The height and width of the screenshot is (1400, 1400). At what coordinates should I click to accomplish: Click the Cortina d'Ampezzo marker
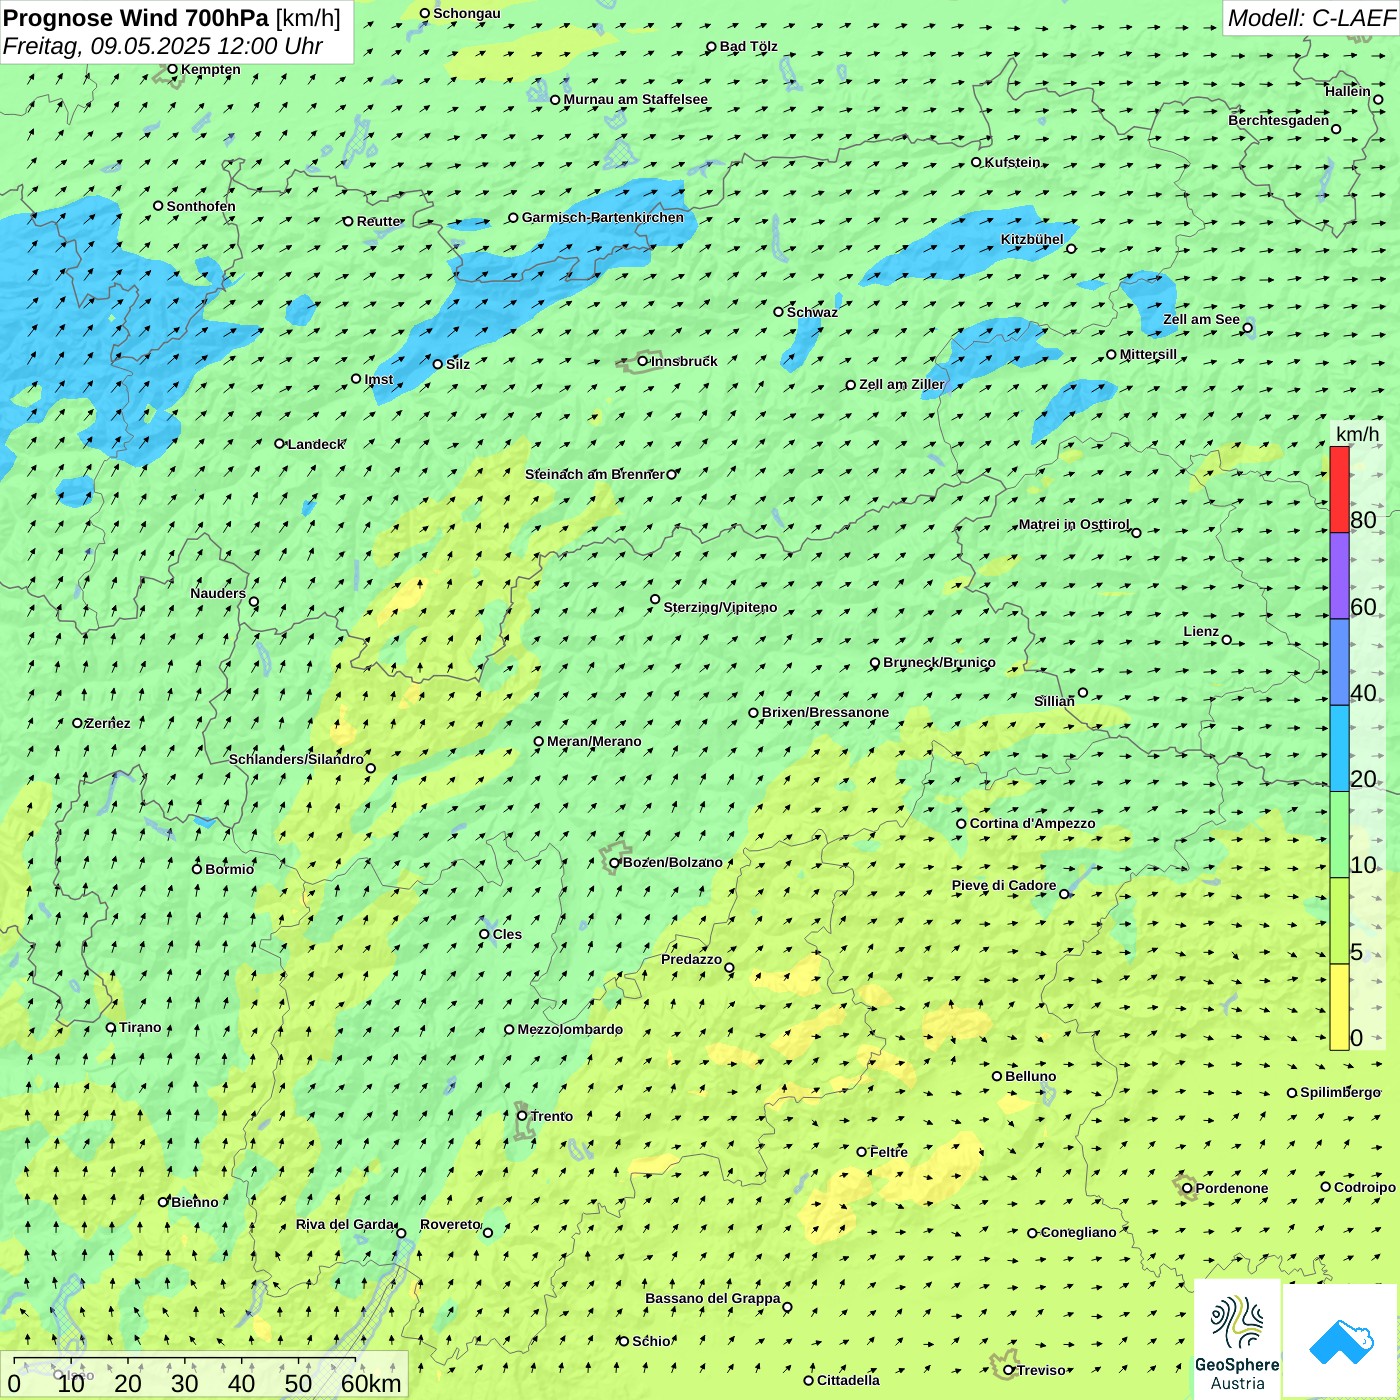coord(961,824)
